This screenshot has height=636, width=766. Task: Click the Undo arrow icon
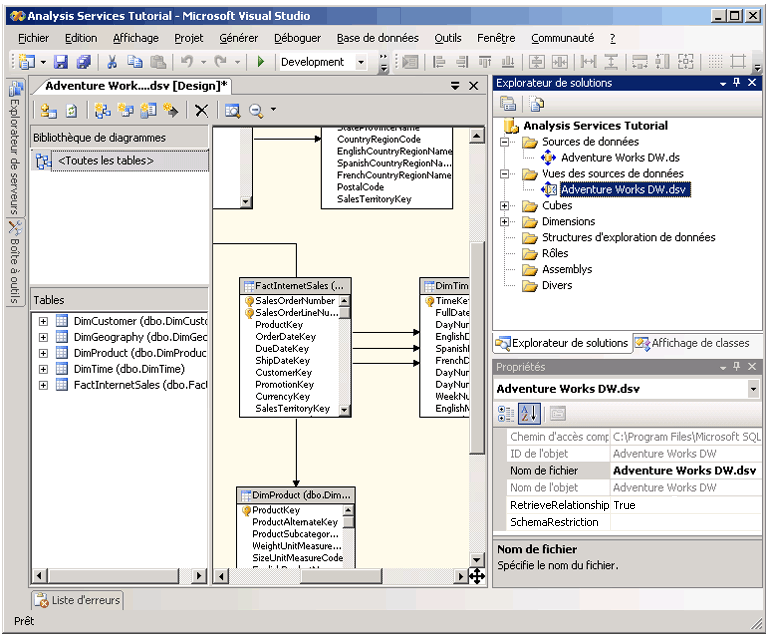(x=187, y=62)
